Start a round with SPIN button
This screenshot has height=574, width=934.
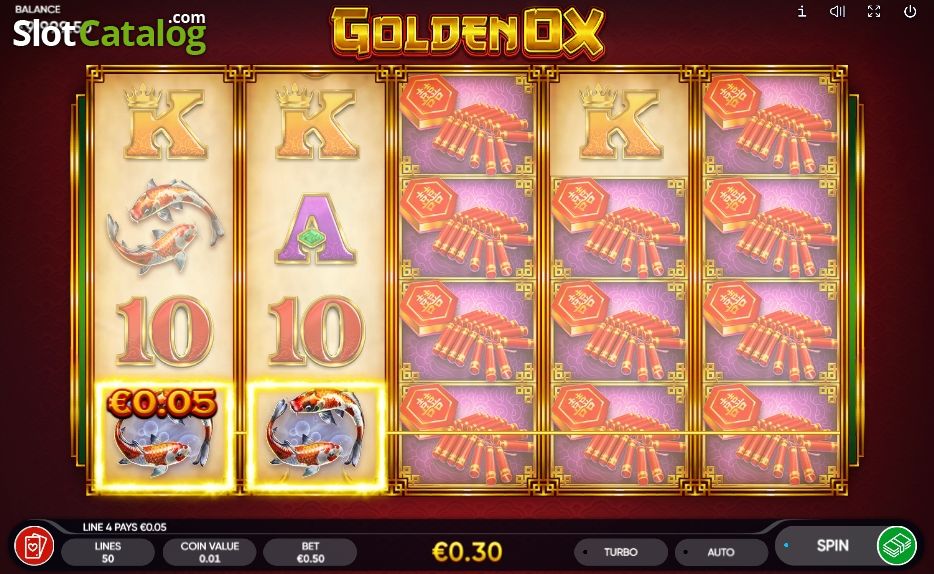coord(832,545)
